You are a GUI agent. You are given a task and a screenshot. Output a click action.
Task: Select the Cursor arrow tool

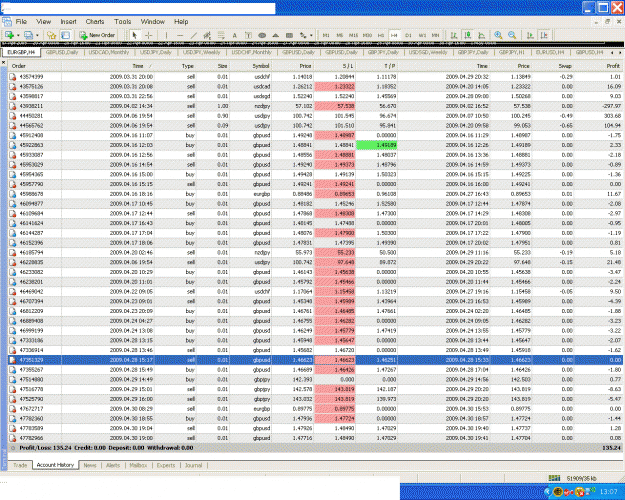pyautogui.click(x=134, y=35)
